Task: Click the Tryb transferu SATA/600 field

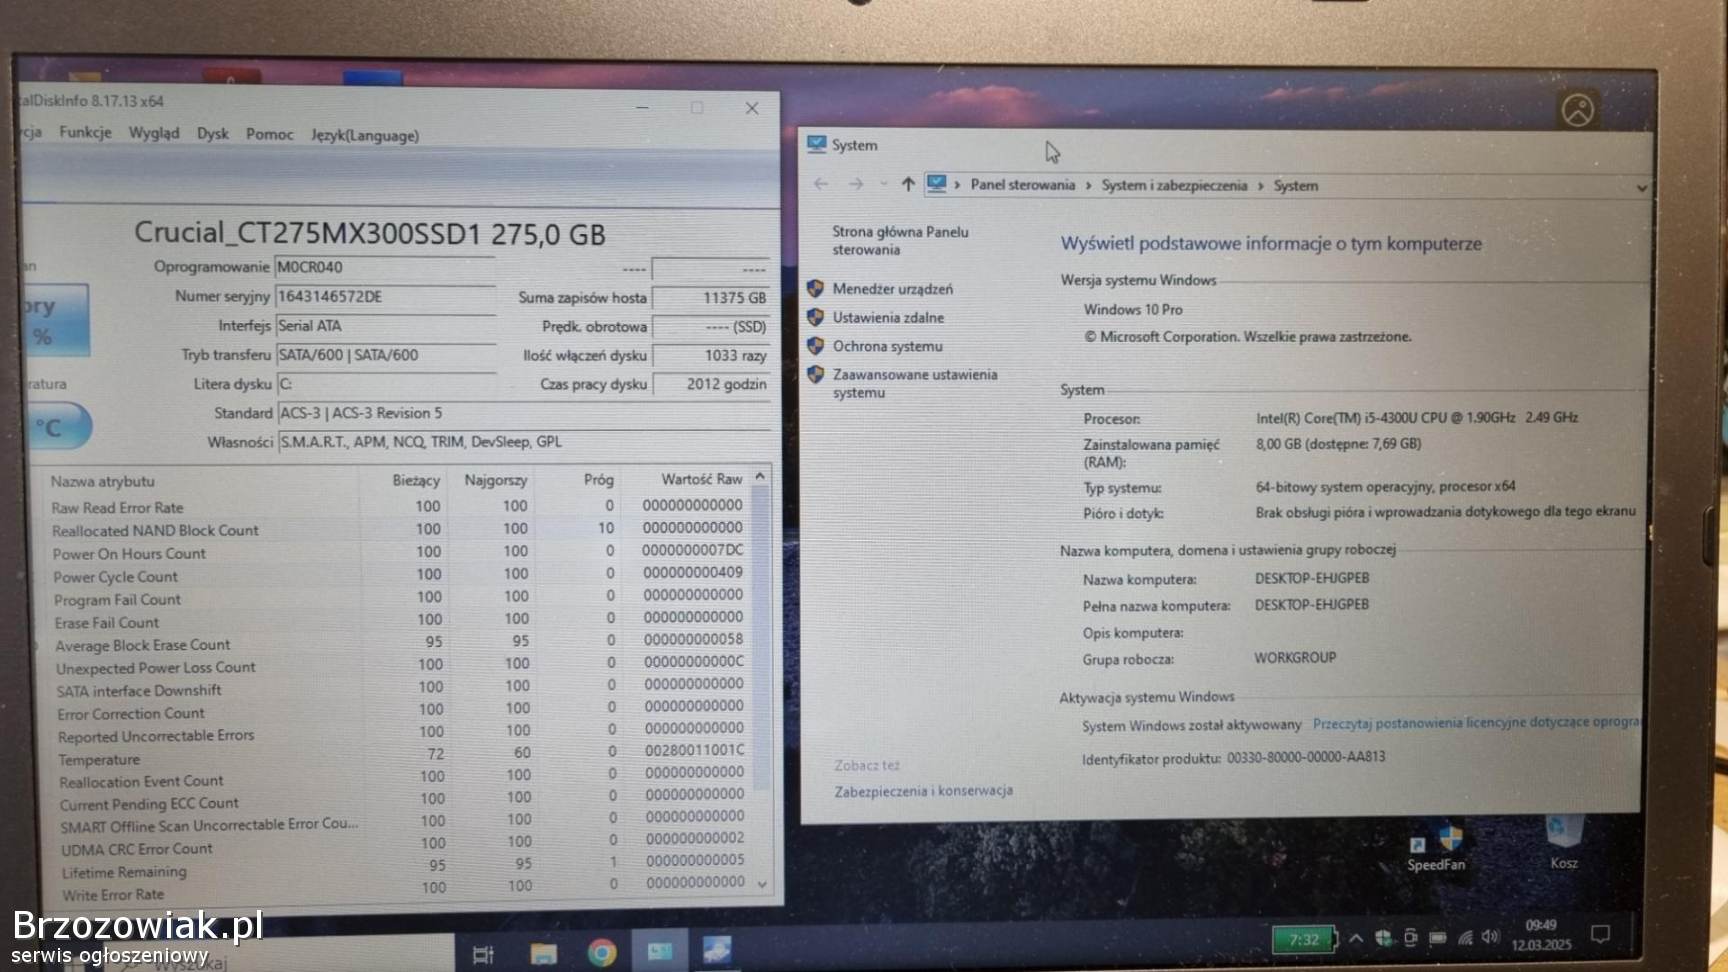Action: tap(385, 354)
